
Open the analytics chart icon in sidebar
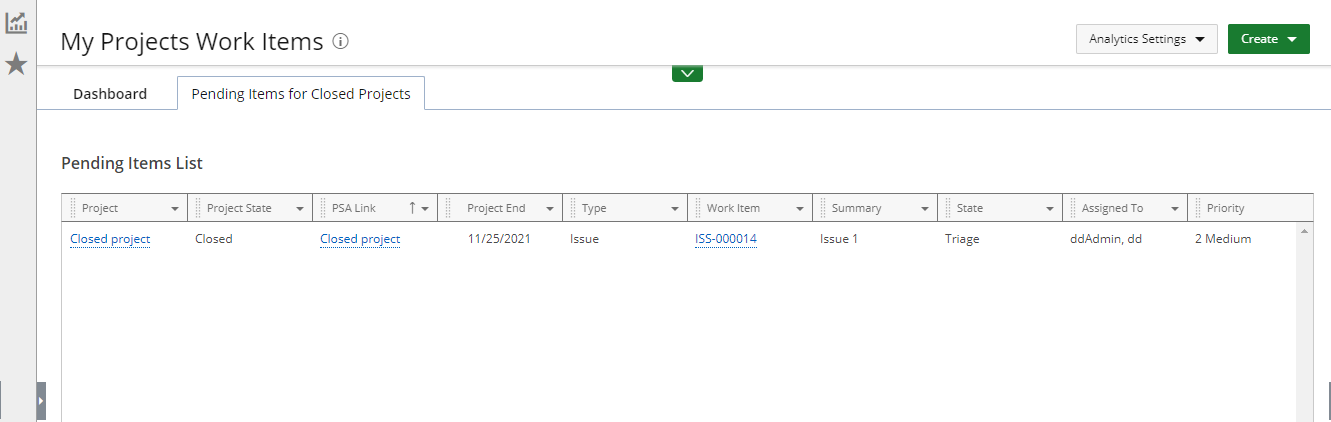(16, 23)
